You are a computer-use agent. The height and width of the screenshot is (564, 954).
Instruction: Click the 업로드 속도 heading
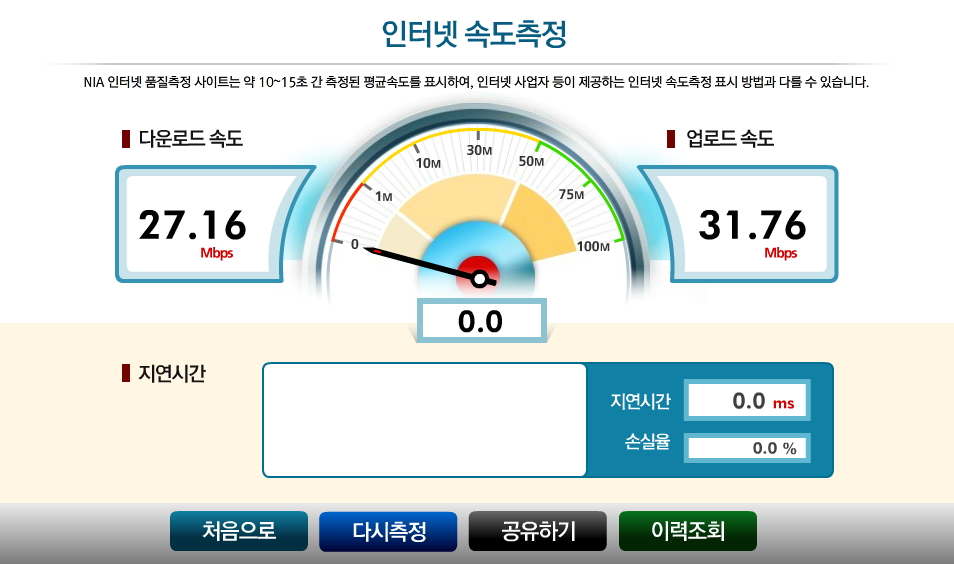tap(729, 139)
